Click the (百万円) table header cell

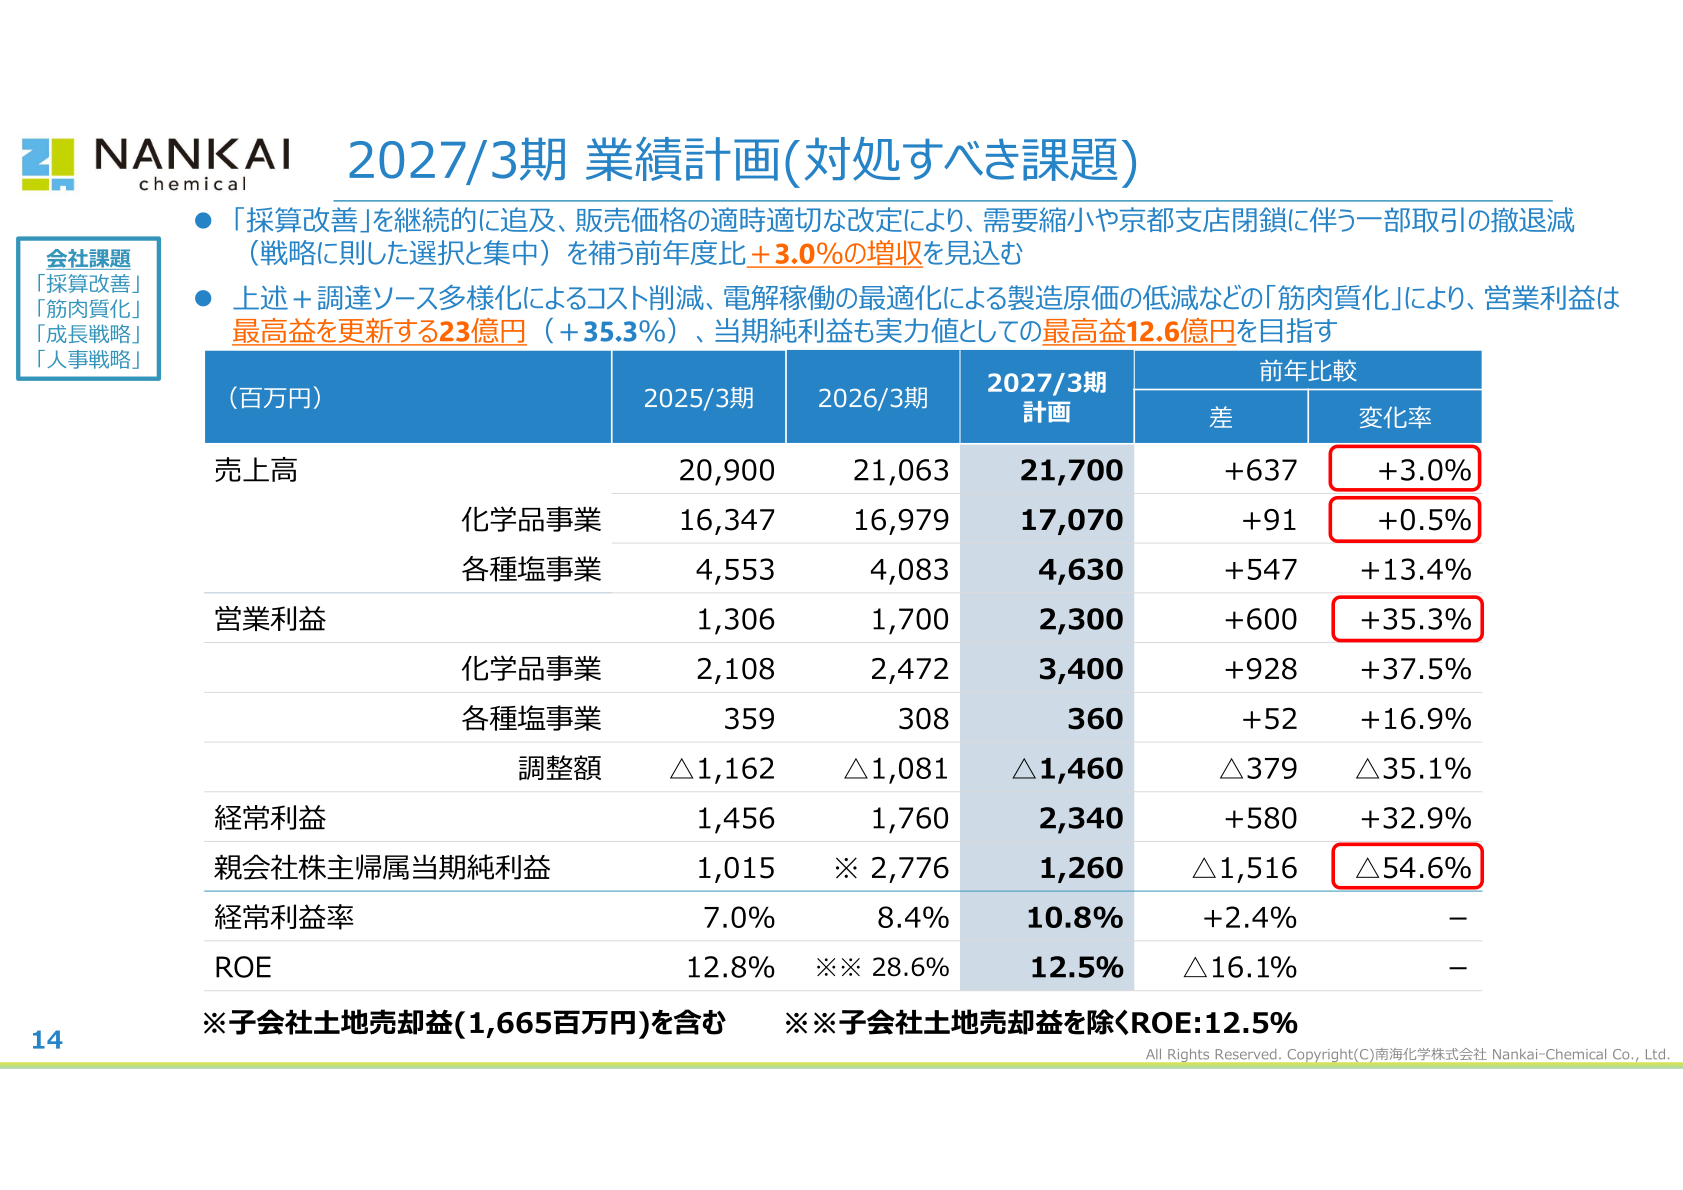coord(408,397)
